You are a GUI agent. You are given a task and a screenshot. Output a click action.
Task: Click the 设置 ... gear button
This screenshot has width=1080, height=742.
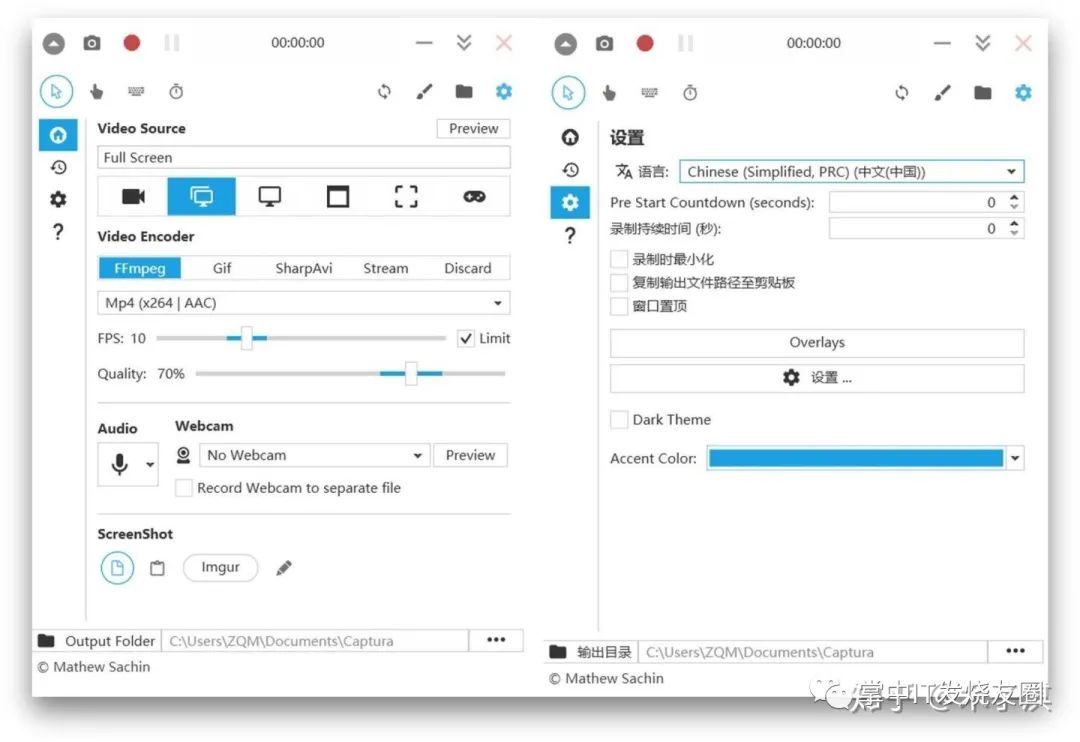817,378
